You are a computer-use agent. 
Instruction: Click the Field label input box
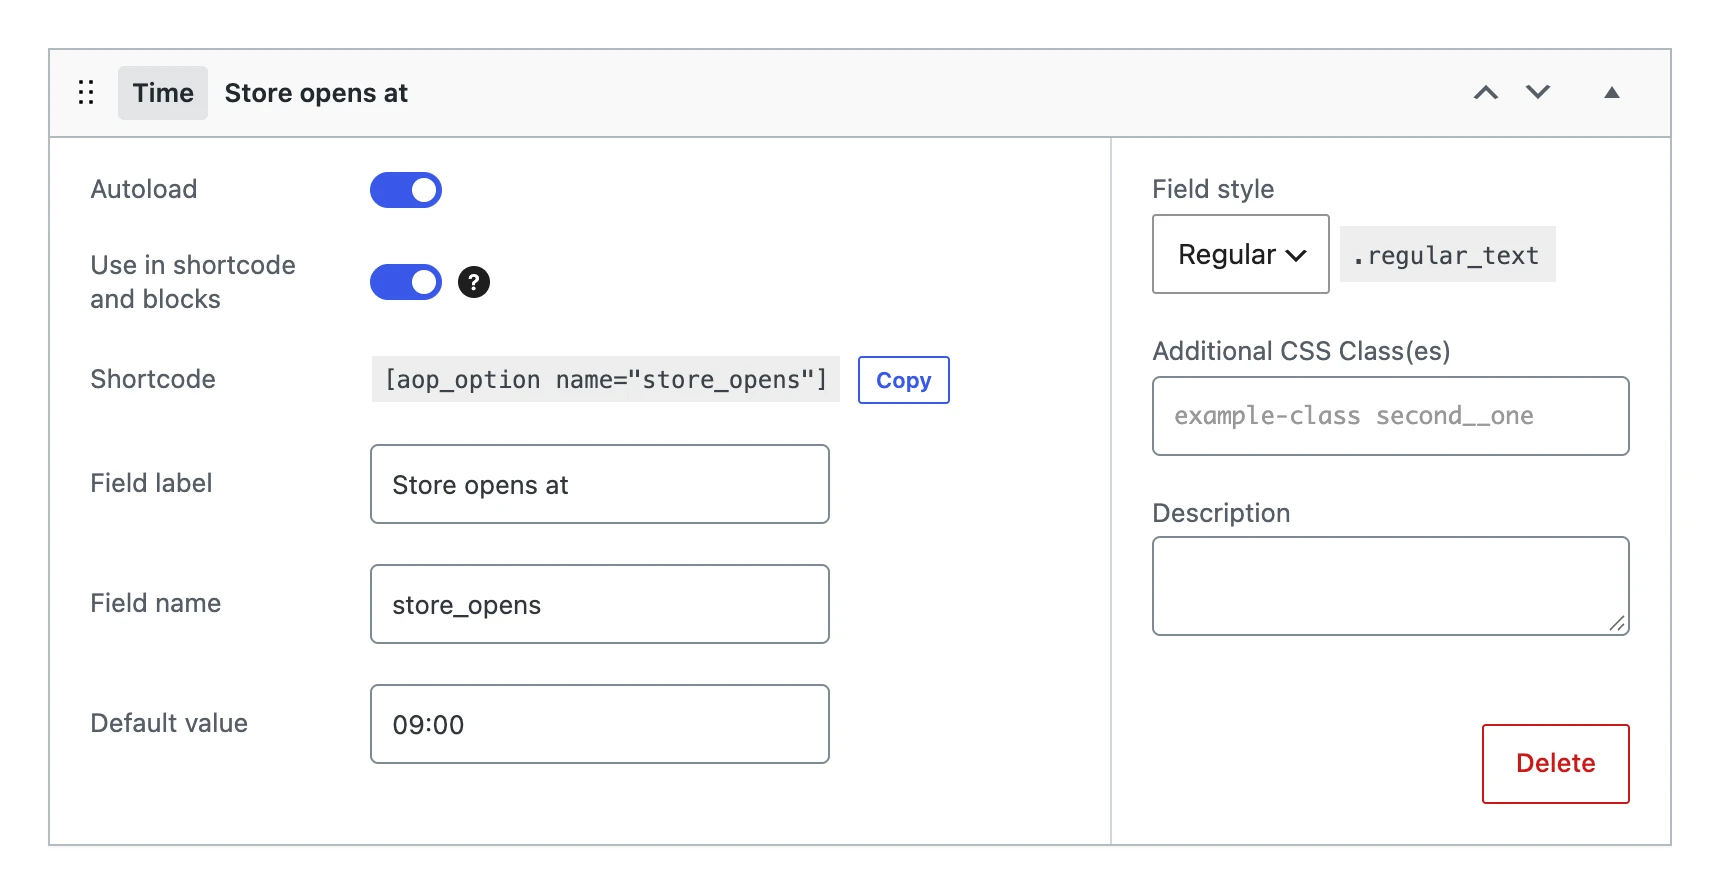pos(600,484)
